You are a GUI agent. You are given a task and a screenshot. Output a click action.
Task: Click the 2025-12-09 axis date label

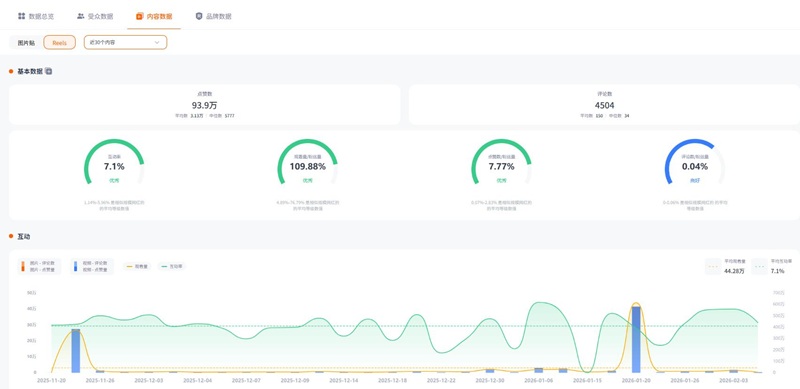(295, 380)
